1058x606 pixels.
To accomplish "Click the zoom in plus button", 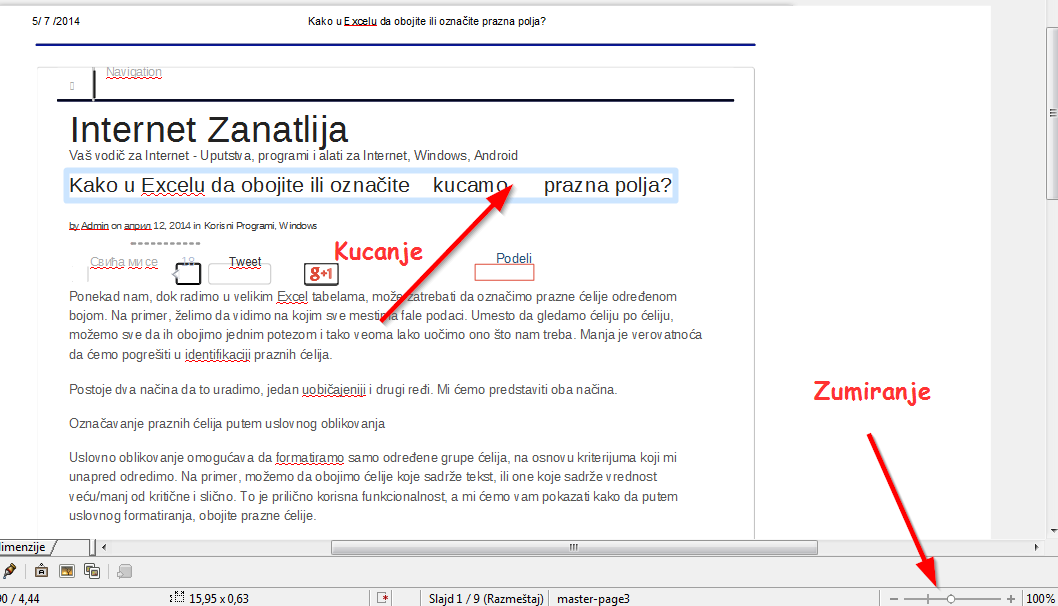I will tap(1011, 599).
